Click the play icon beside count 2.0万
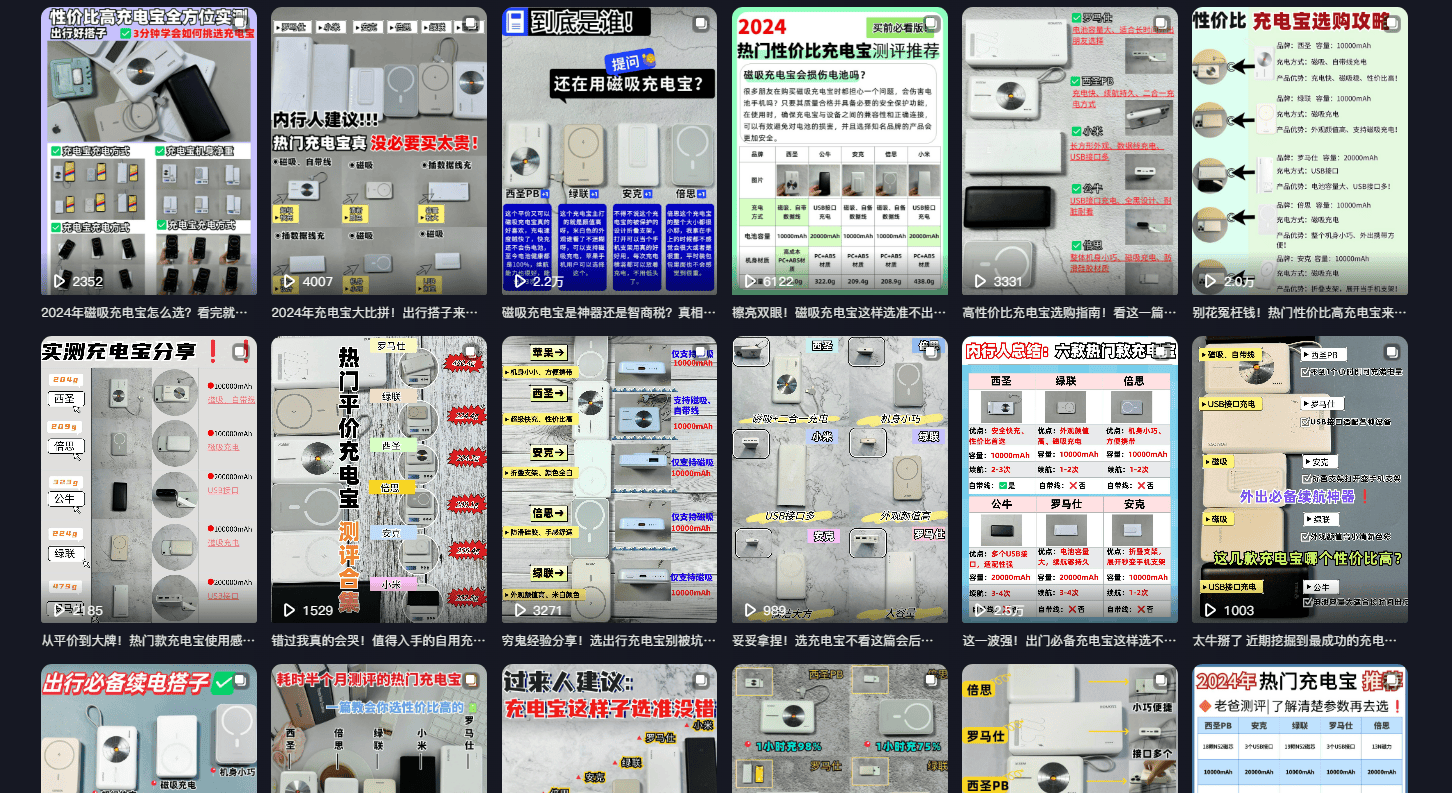 point(1210,282)
